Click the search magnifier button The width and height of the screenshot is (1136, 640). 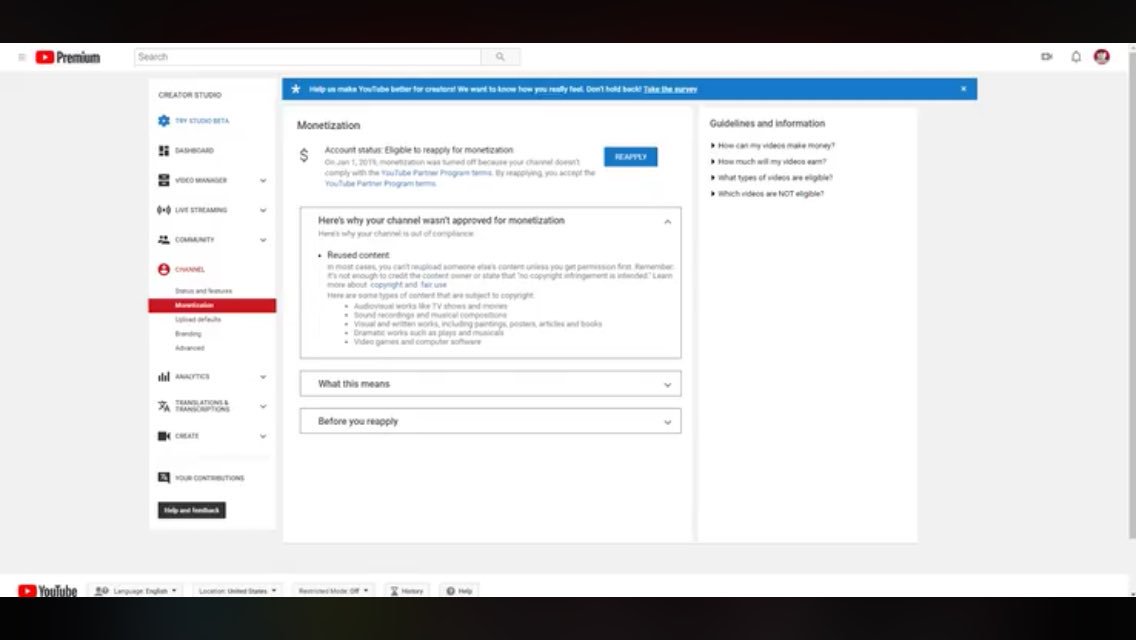coord(500,57)
